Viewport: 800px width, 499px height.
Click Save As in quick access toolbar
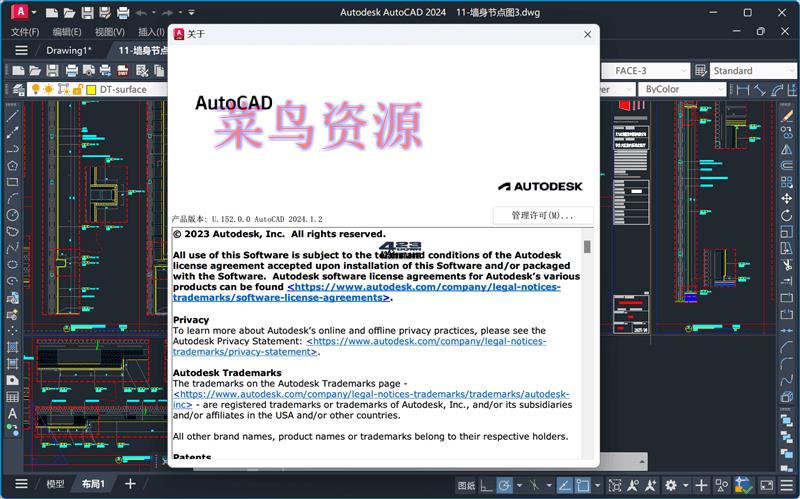(105, 13)
